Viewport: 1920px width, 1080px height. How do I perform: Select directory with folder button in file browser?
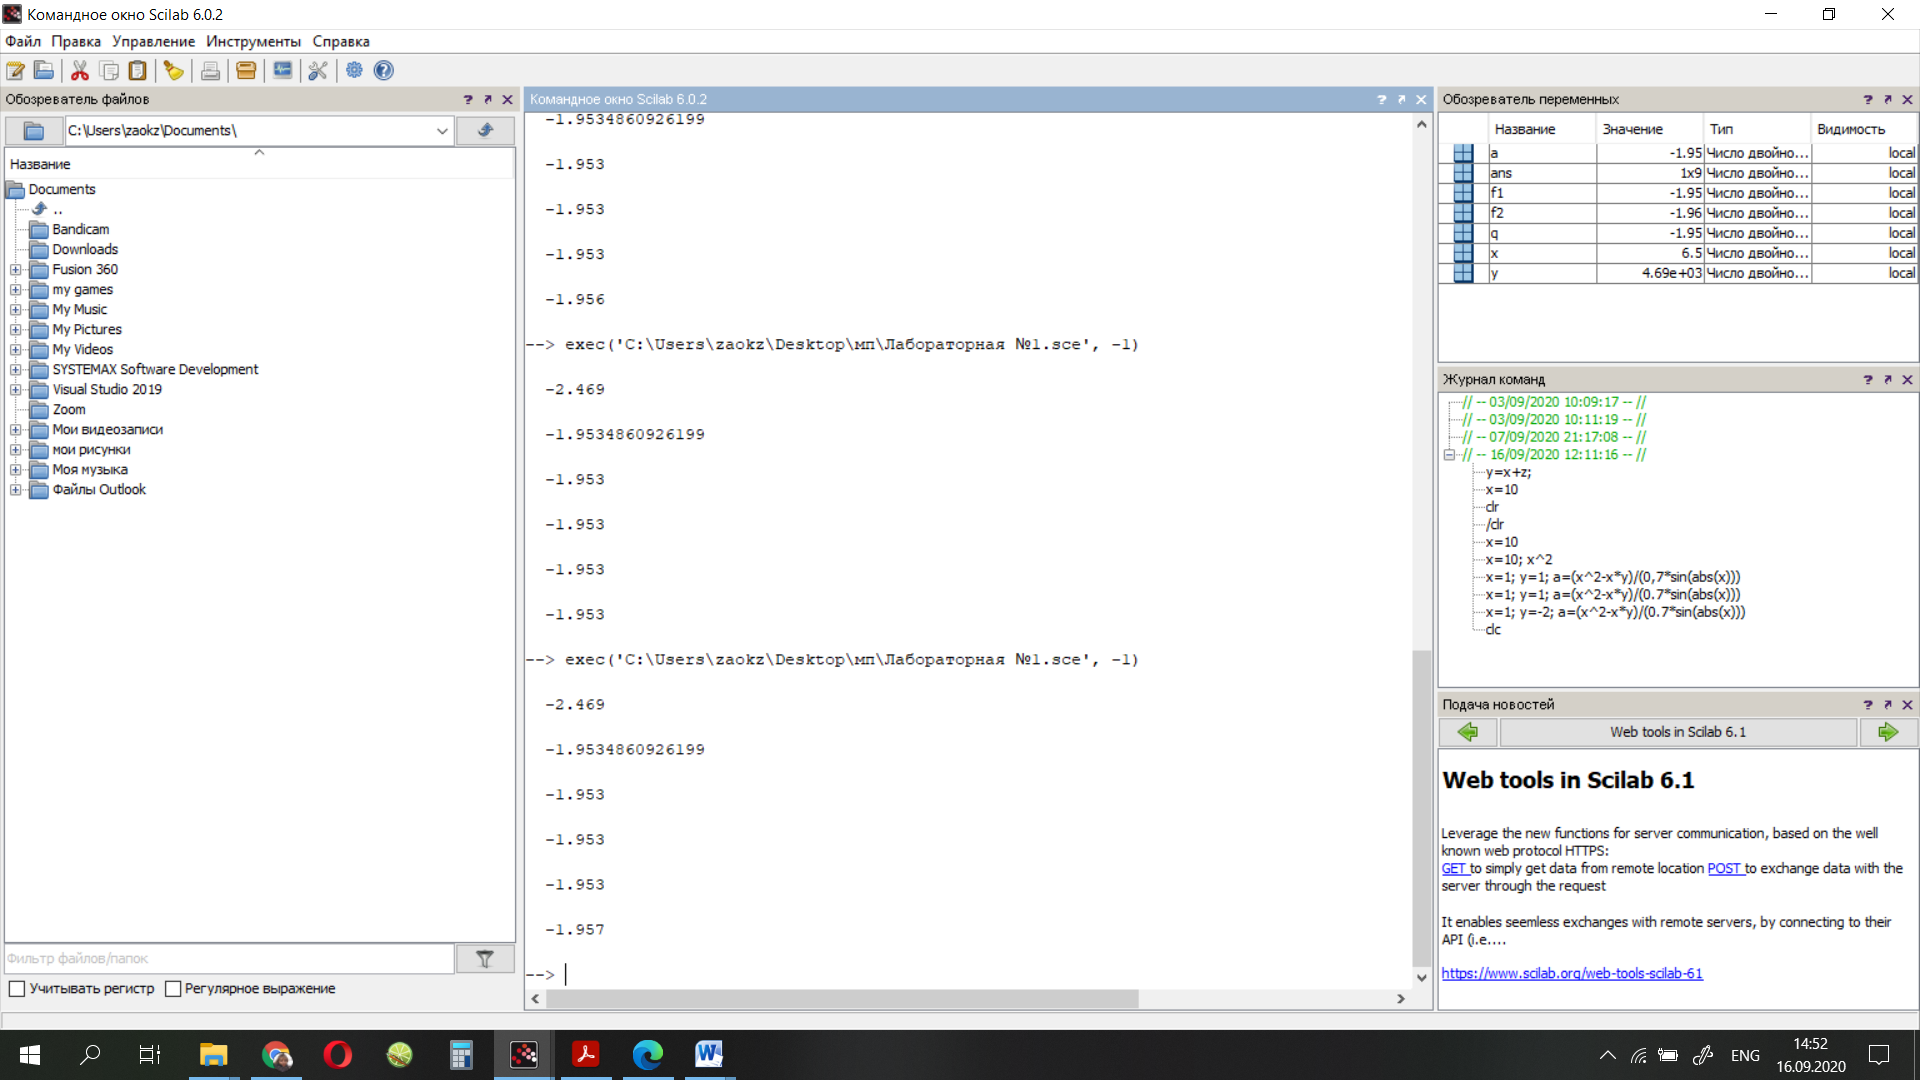click(34, 131)
